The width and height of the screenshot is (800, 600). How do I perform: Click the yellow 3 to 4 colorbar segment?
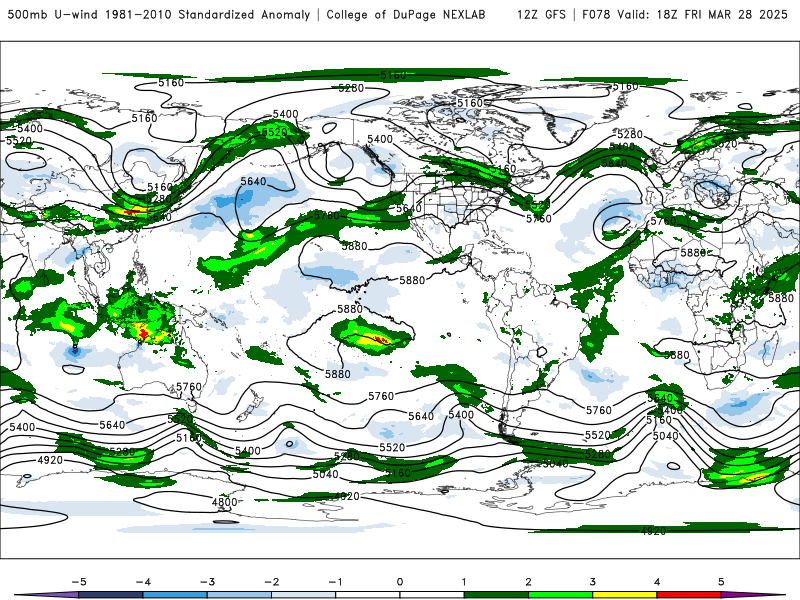pos(624,595)
